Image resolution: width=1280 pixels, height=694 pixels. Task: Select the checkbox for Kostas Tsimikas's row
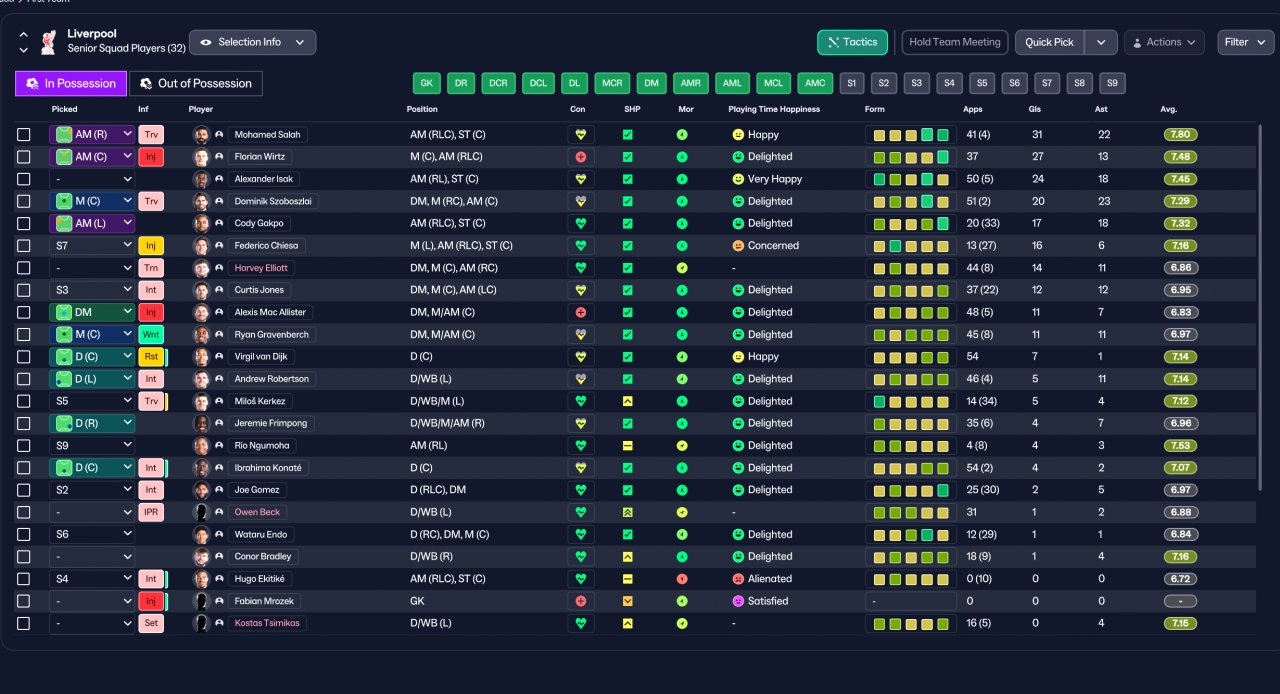tap(23, 623)
